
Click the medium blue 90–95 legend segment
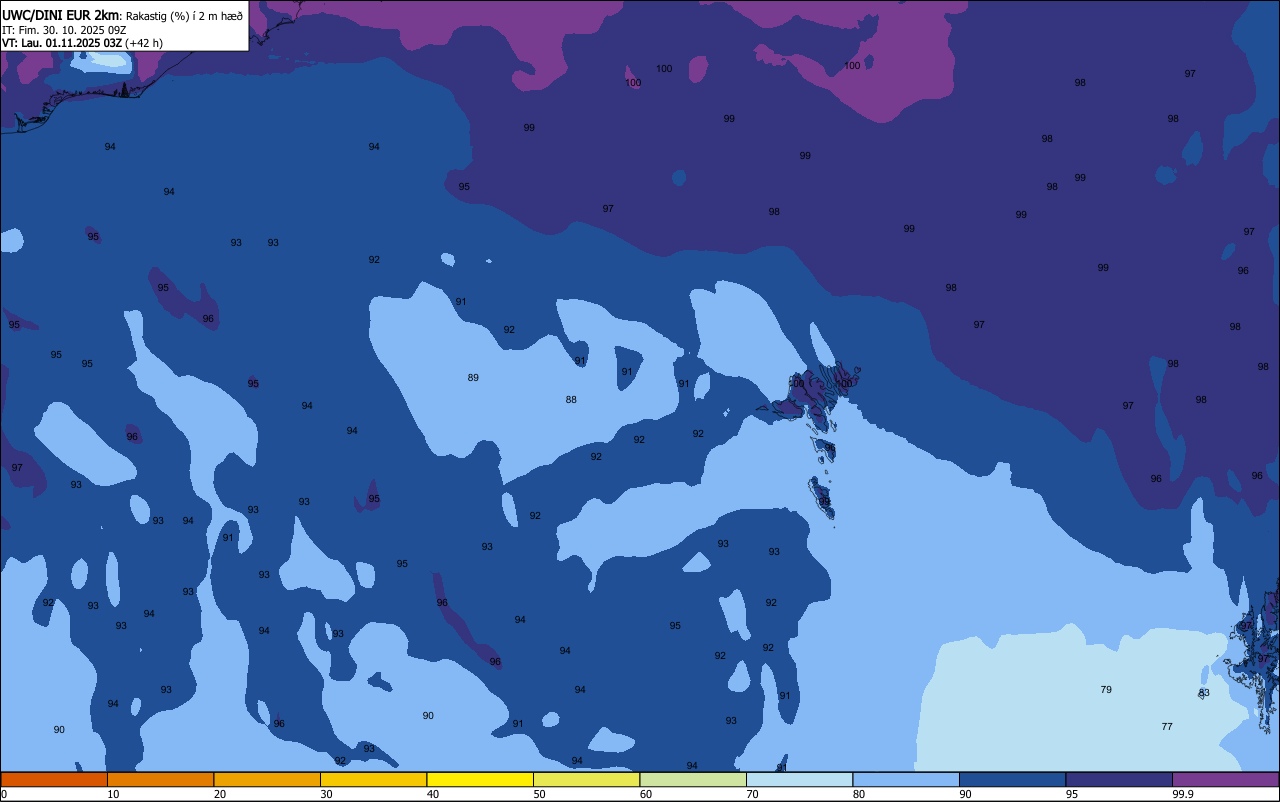coord(1012,779)
